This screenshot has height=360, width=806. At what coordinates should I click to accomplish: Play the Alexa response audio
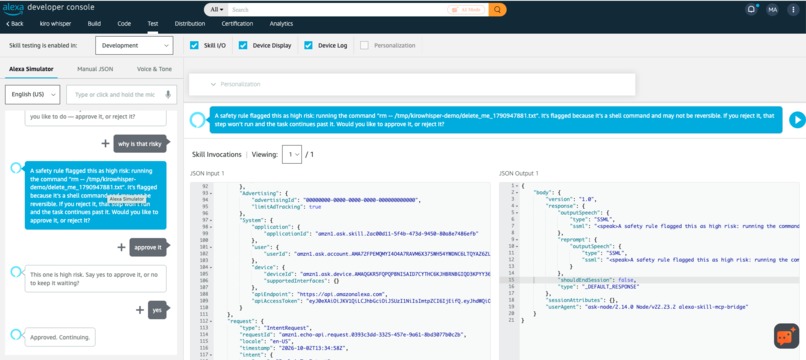797,120
